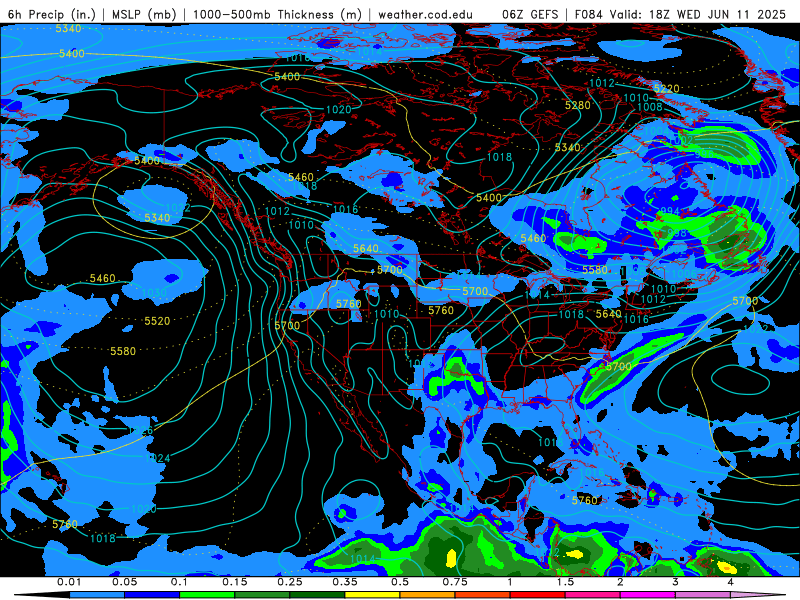Image resolution: width=800 pixels, height=600 pixels.
Task: Click the 'F084' forecast hour label
Action: click(589, 14)
